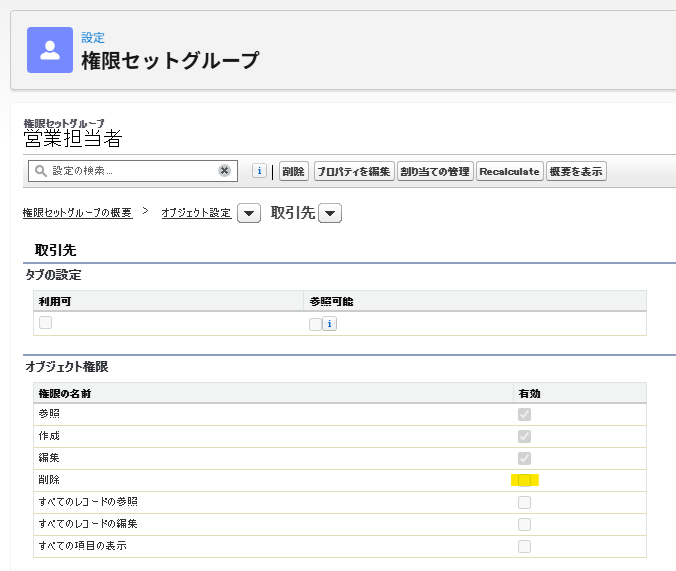Click the オブジェクト権限 section heading
Viewport: 676px width, 571px height.
67,367
